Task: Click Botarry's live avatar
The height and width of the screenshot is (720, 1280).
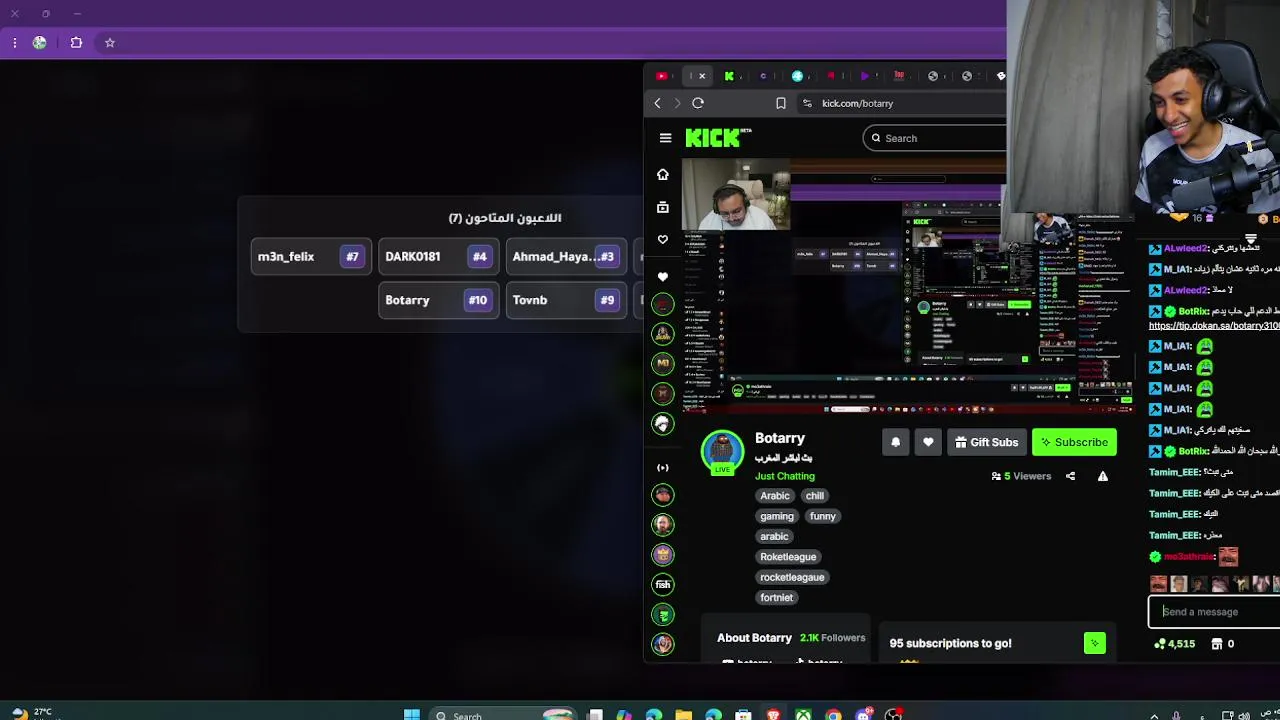Action: pos(722,452)
